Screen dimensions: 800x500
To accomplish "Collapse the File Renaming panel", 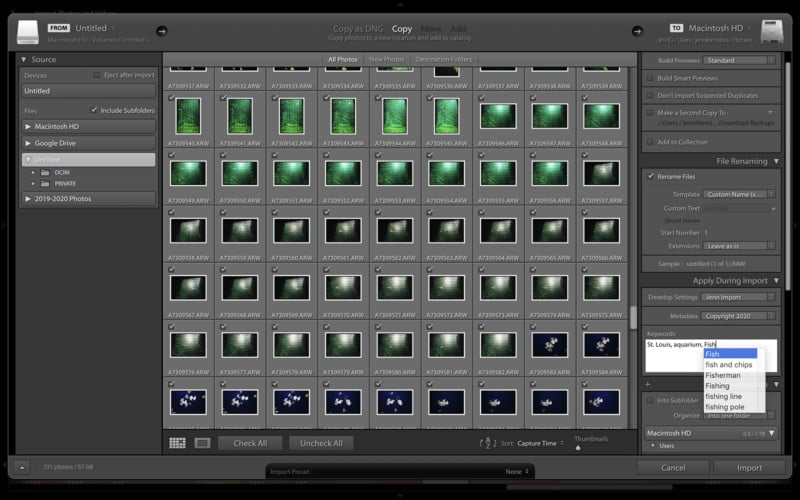I will tap(777, 161).
